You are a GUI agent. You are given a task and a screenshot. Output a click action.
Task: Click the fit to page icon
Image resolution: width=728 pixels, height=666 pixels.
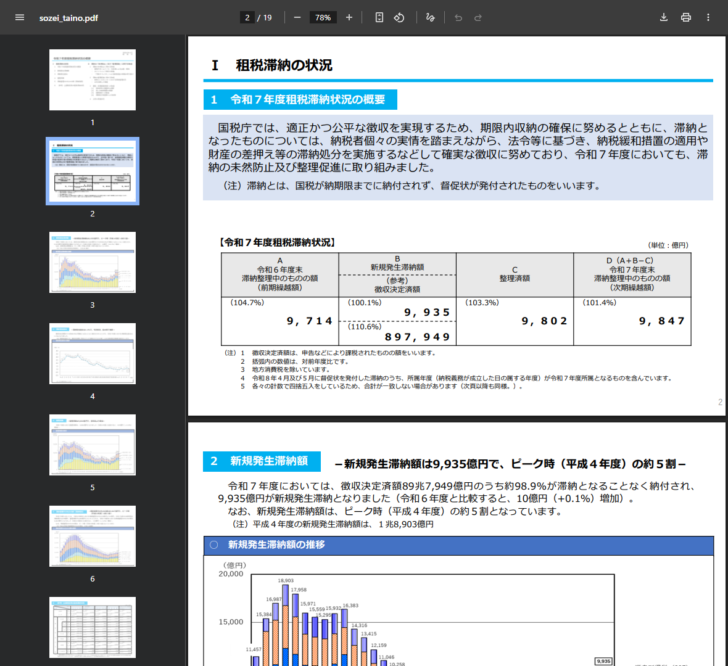tap(379, 18)
